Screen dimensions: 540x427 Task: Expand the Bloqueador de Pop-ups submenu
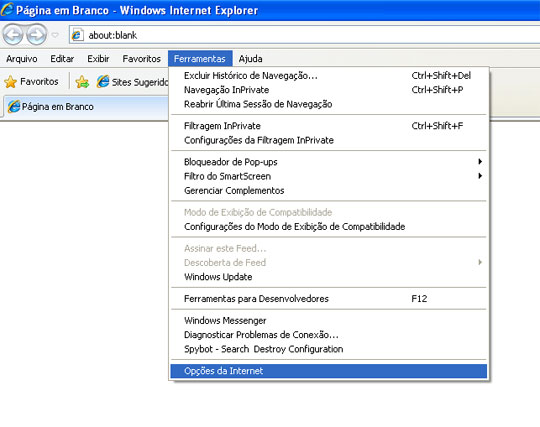coord(329,162)
